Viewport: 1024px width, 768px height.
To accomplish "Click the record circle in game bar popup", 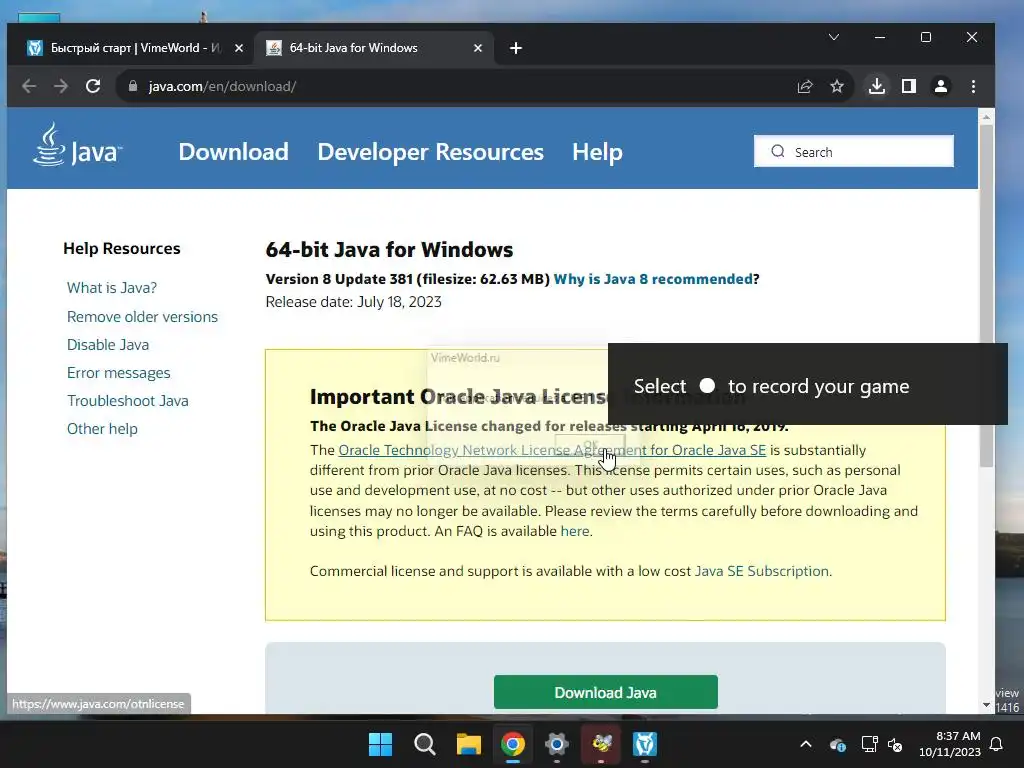I will (x=707, y=386).
